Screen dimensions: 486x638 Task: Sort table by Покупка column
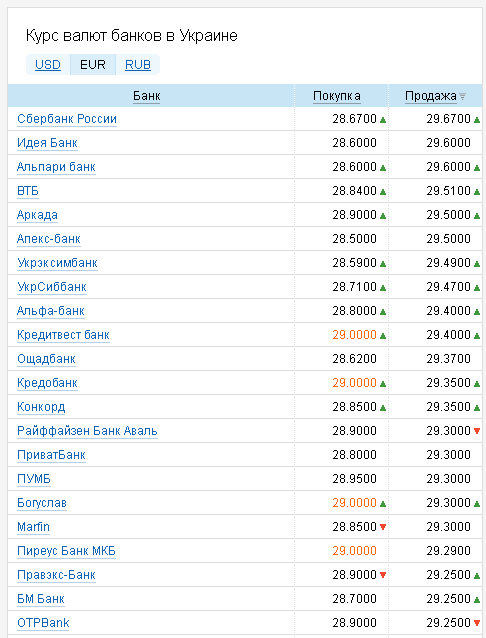tap(337, 96)
